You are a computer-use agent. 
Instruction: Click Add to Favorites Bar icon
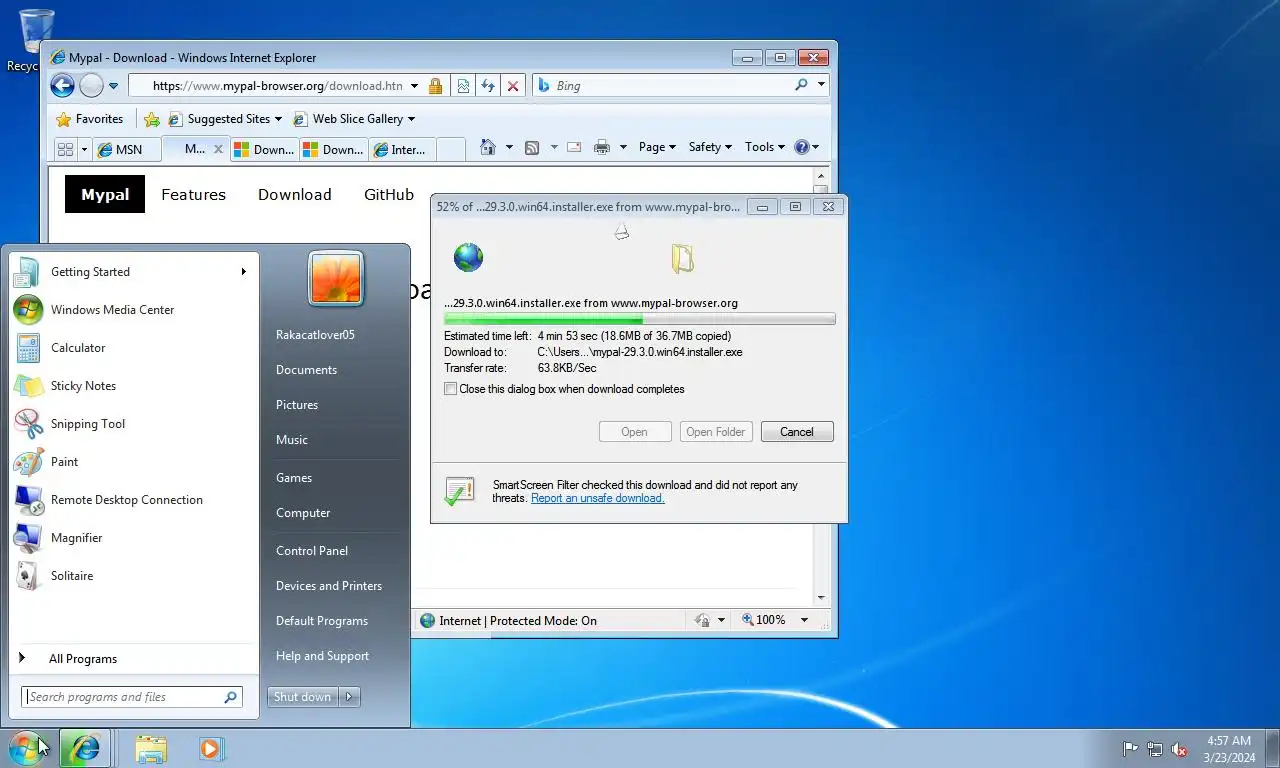click(152, 119)
